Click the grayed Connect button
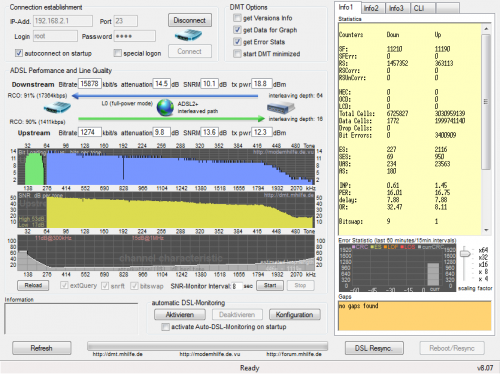This screenshot has height=374, width=500. (x=190, y=51)
